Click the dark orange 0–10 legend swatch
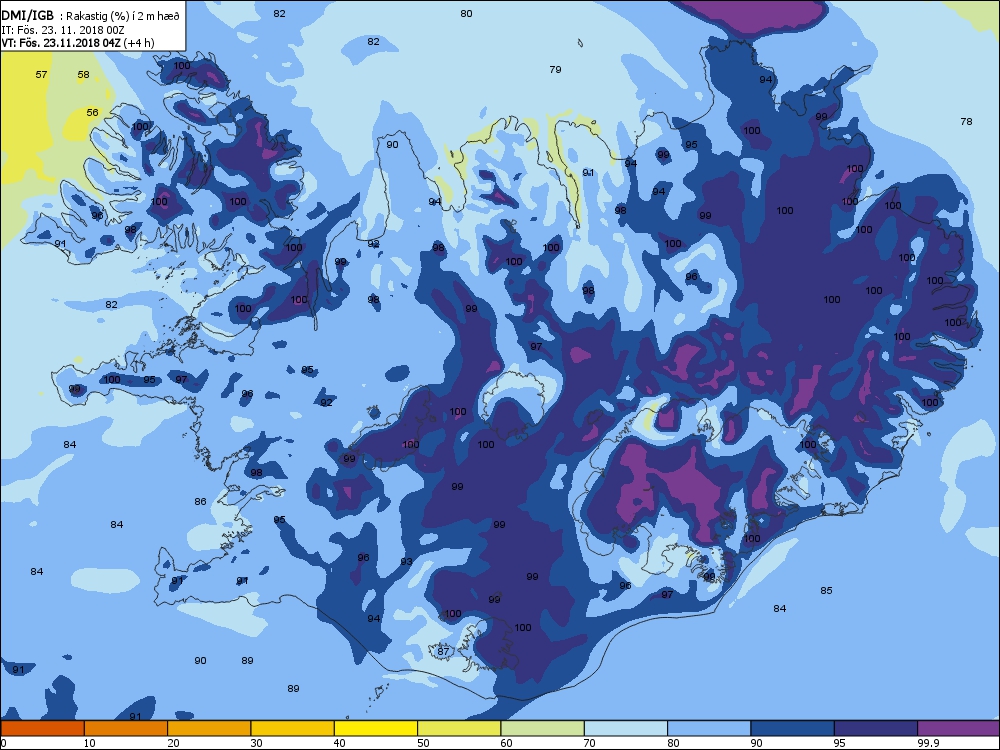 (42, 728)
